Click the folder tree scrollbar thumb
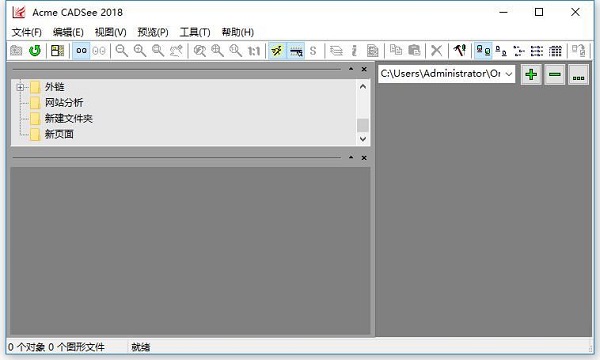The height and width of the screenshot is (360, 600). click(363, 125)
